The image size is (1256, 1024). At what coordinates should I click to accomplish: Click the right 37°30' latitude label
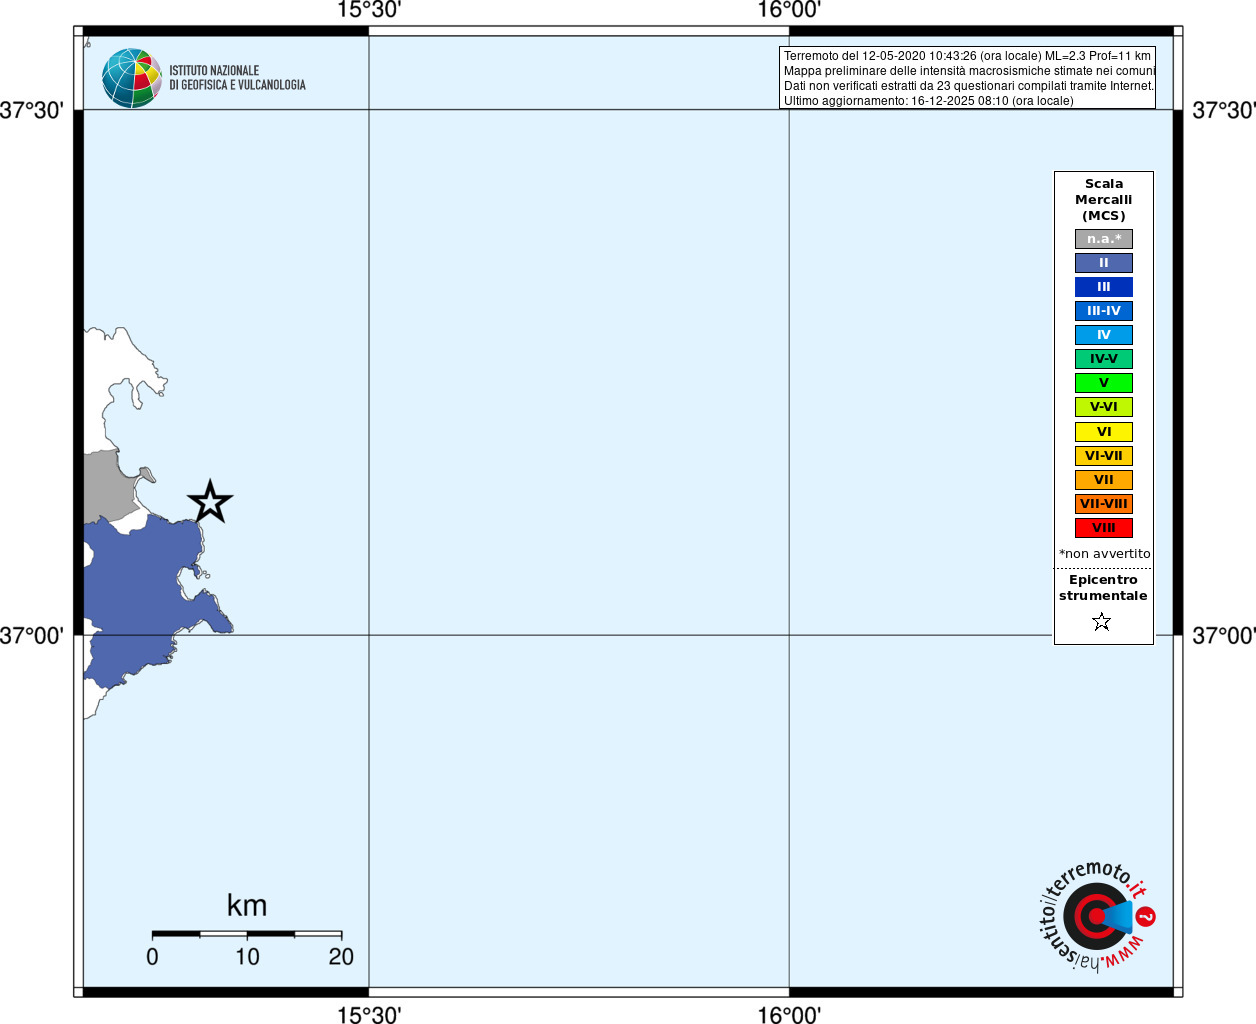[x=1224, y=110]
